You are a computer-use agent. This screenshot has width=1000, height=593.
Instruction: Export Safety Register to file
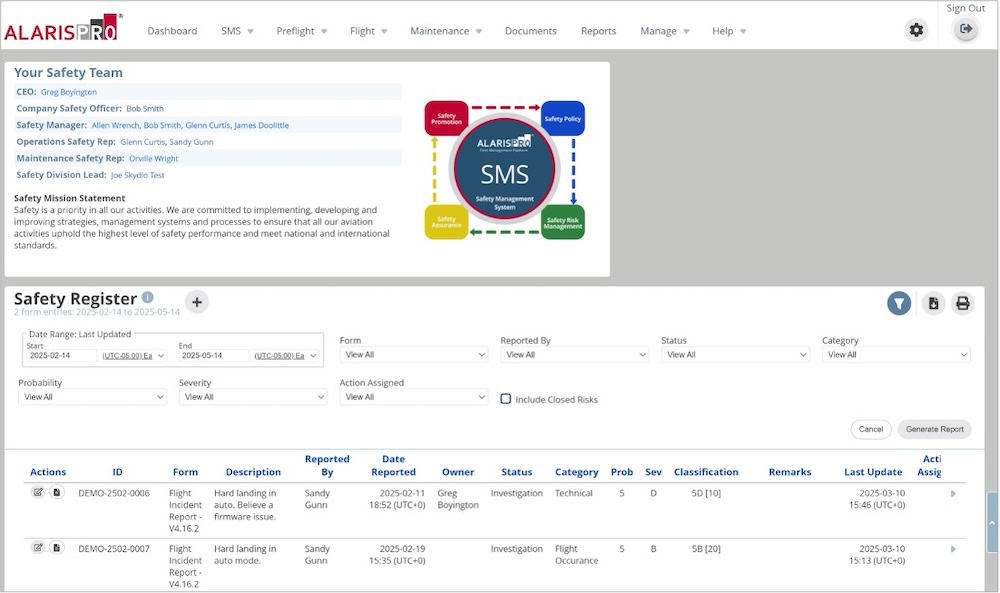(x=932, y=303)
